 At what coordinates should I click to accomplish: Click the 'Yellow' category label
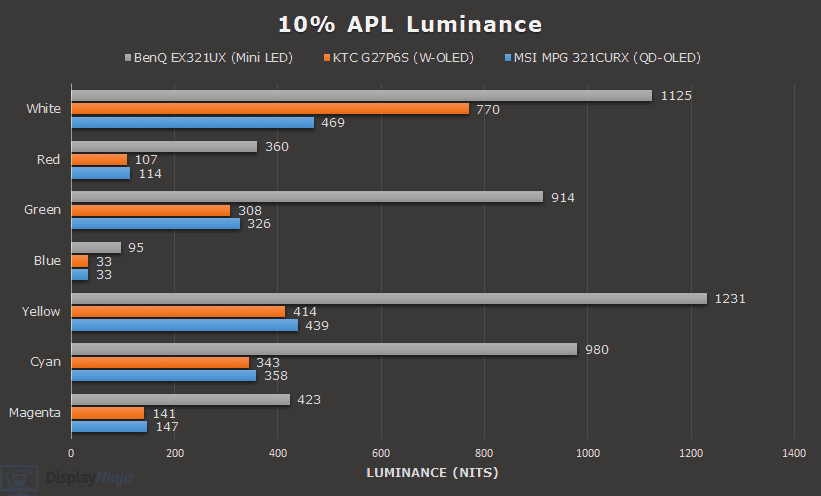pyautogui.click(x=41, y=311)
